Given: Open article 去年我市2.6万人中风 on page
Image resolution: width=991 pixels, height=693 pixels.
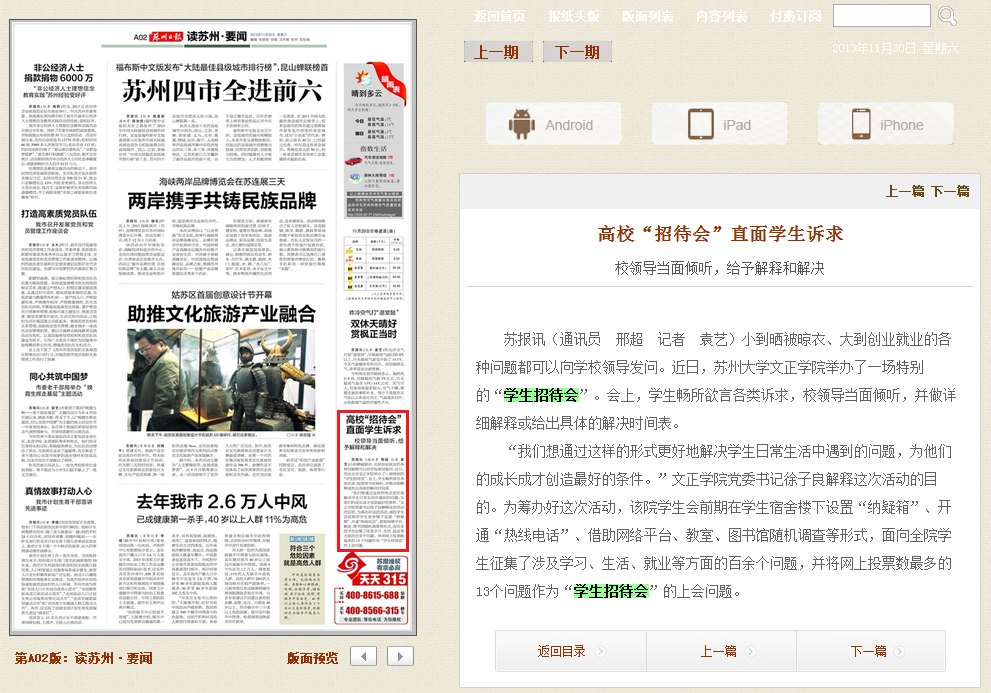Looking at the screenshot, I should (221, 501).
